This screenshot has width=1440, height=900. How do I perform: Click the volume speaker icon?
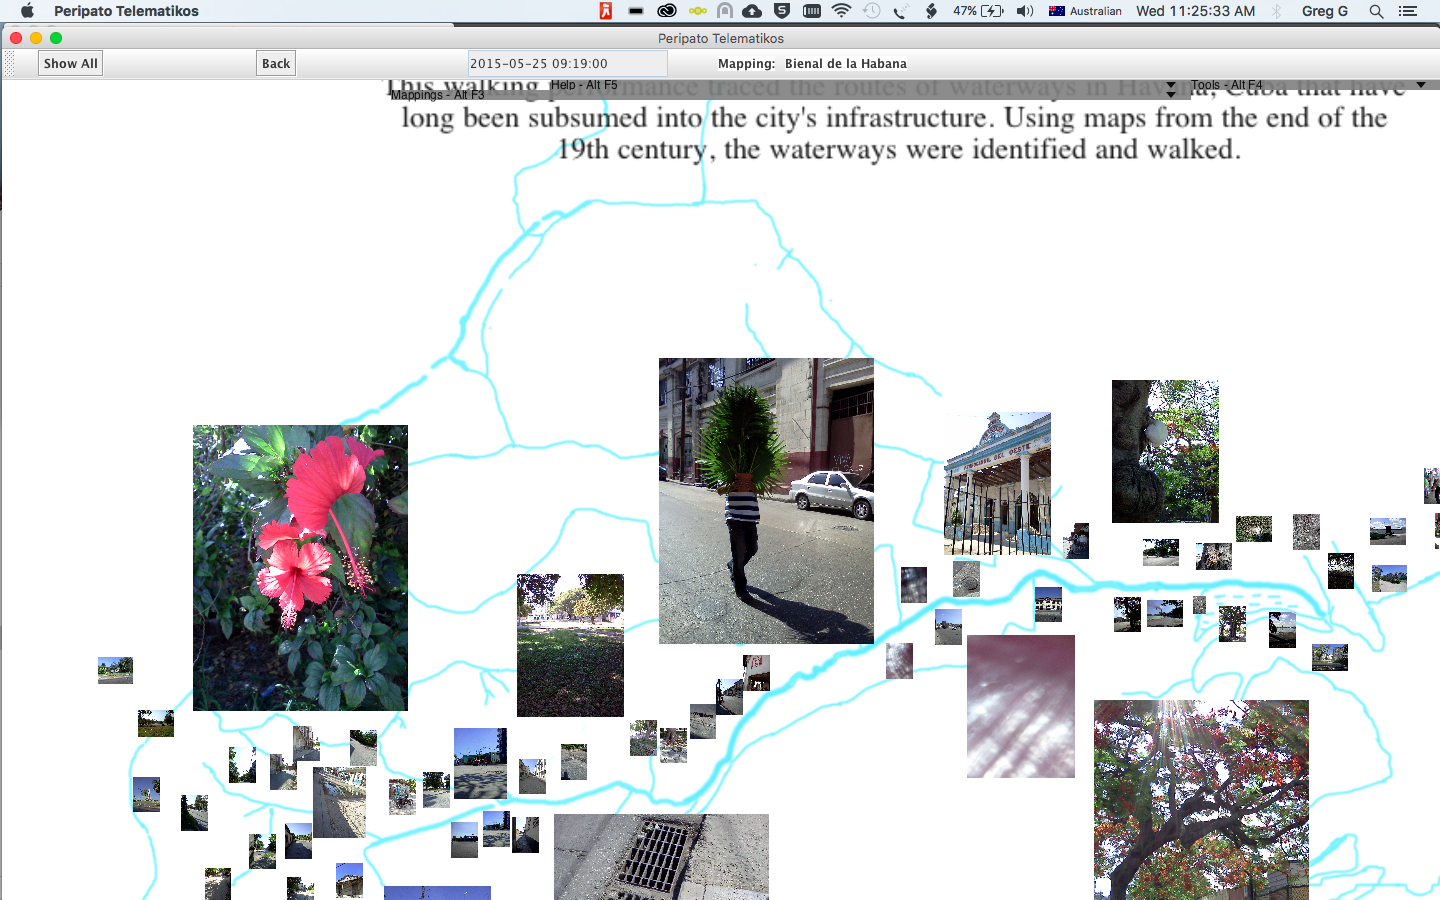click(x=1025, y=11)
